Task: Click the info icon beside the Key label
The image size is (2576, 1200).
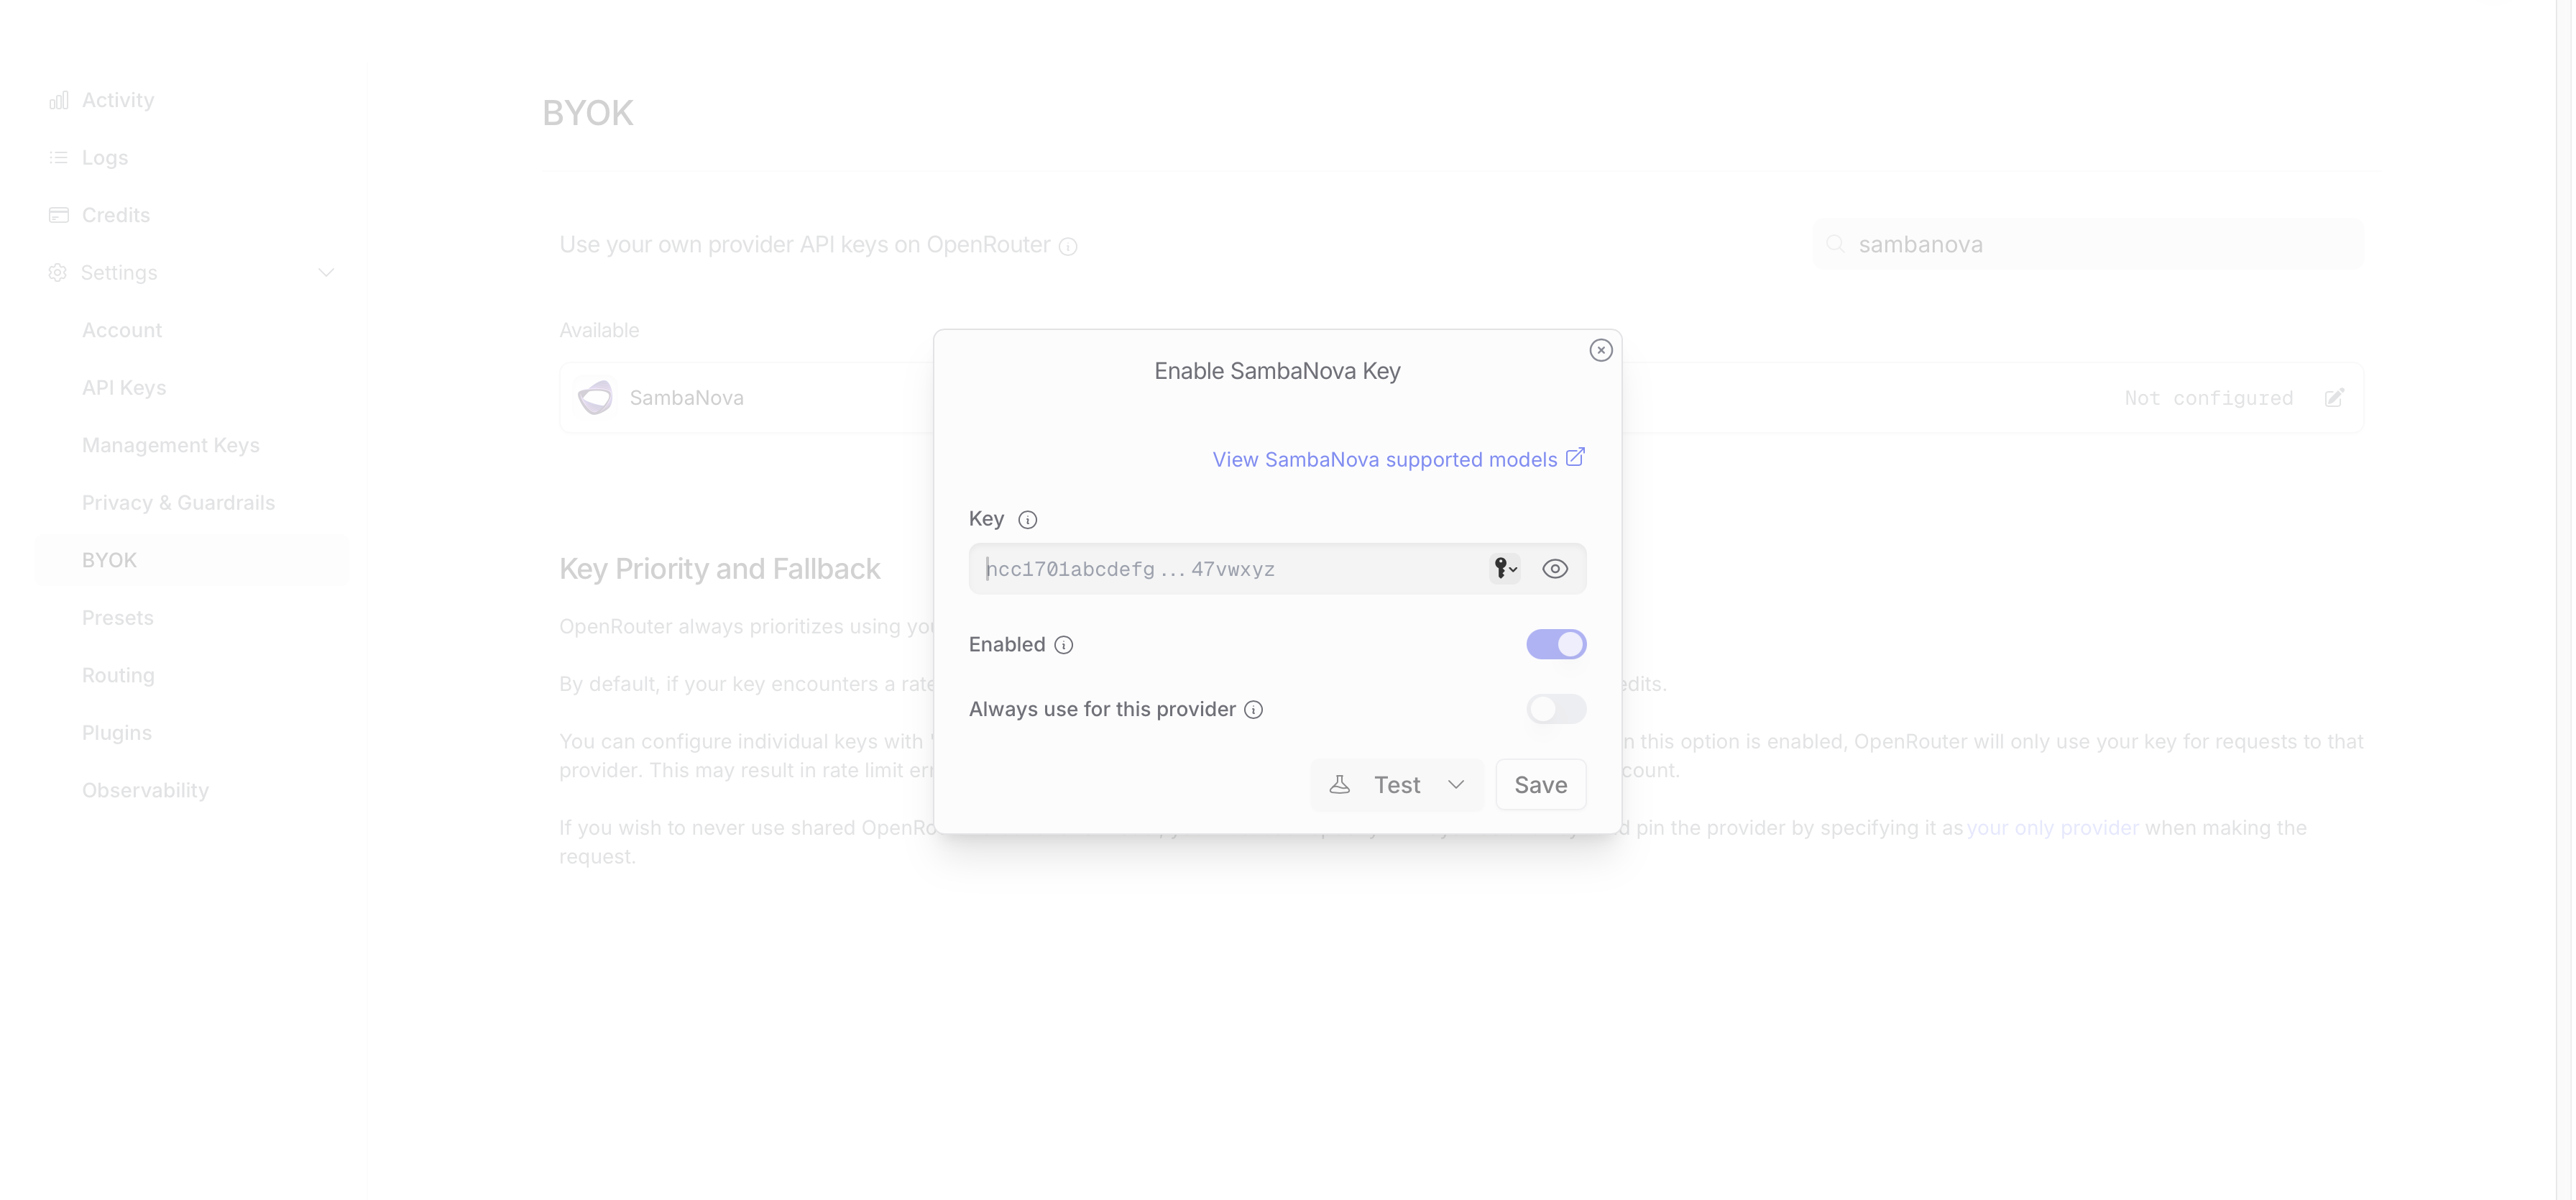Action: [x=1027, y=519]
